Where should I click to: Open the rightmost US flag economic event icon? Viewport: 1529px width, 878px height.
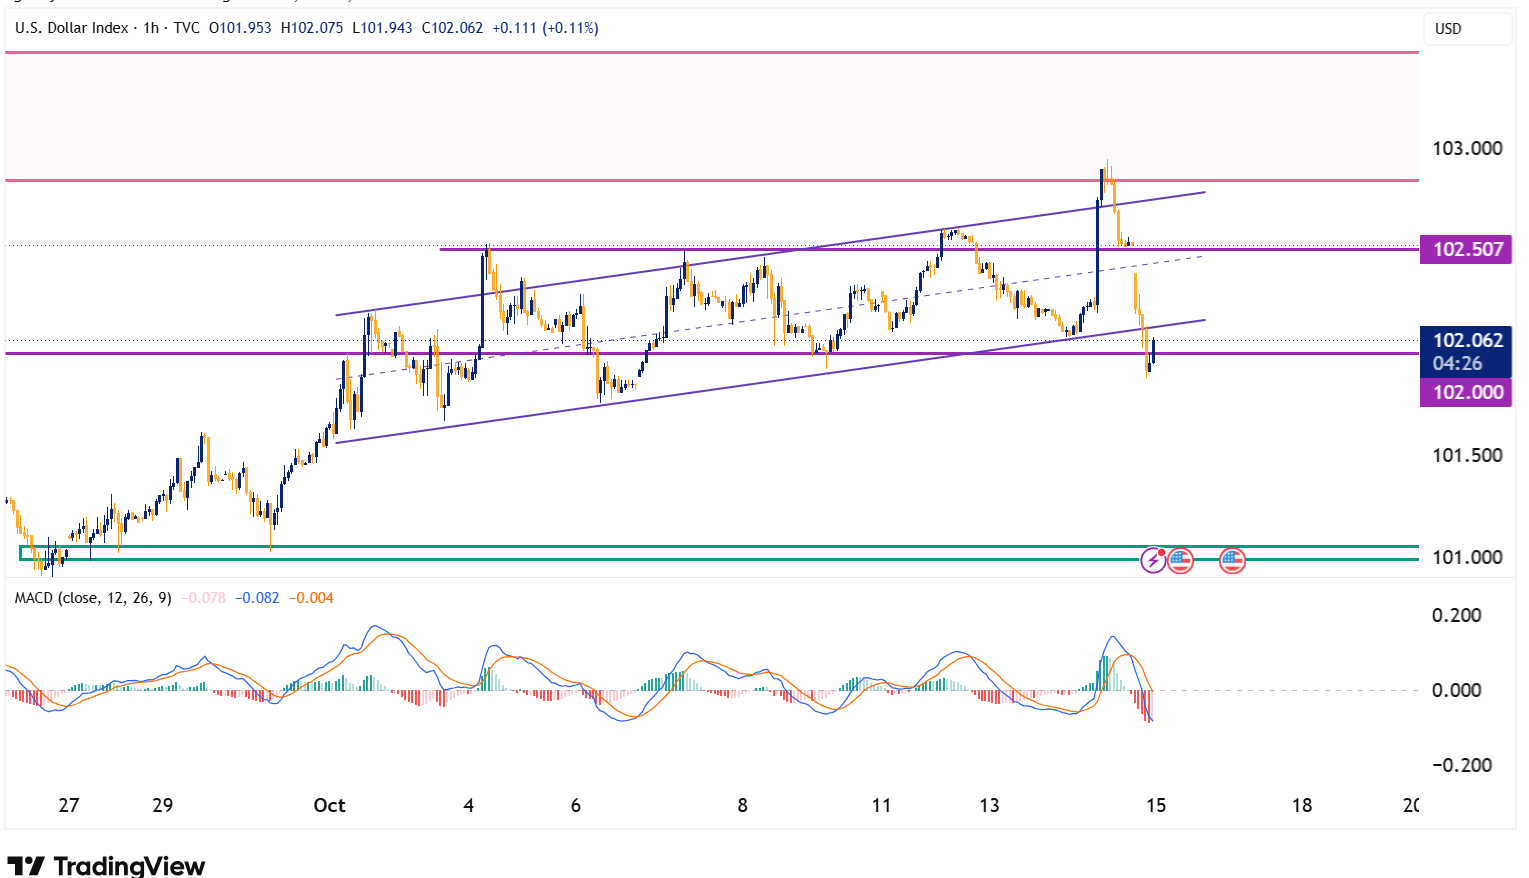click(x=1232, y=561)
